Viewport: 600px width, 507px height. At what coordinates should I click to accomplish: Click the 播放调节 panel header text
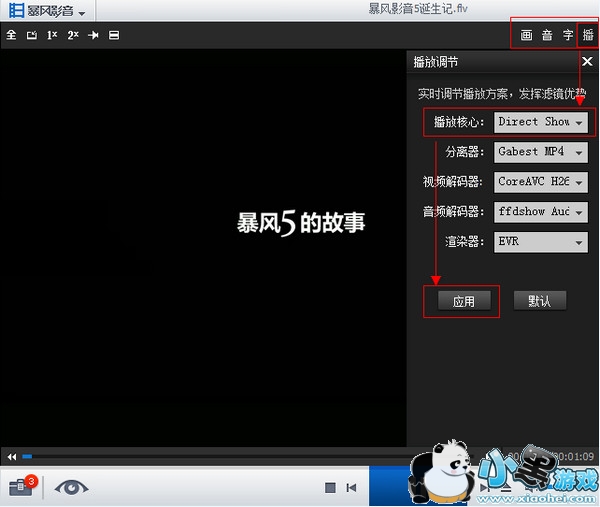point(435,62)
